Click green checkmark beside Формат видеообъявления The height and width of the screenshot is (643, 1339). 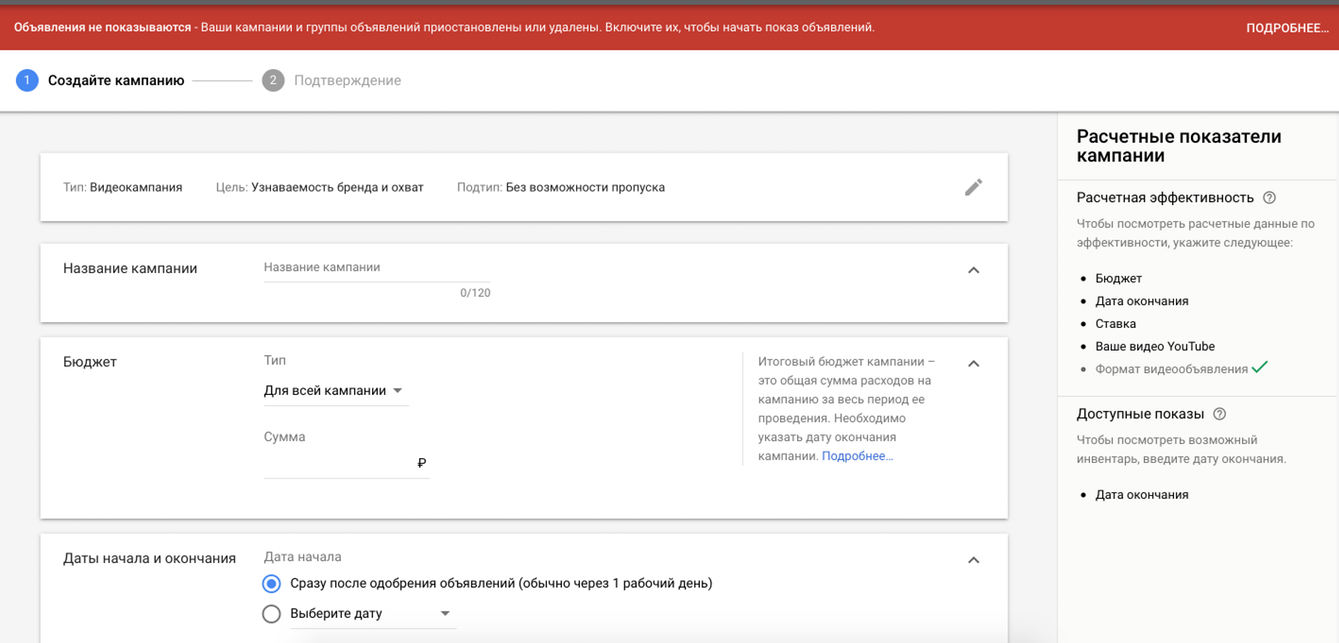(1260, 368)
